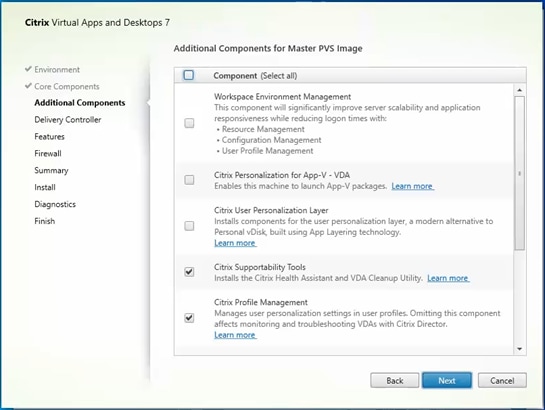Open Learn more under Profile Management
Screen dimensions: 545x410
[x=235, y=335]
